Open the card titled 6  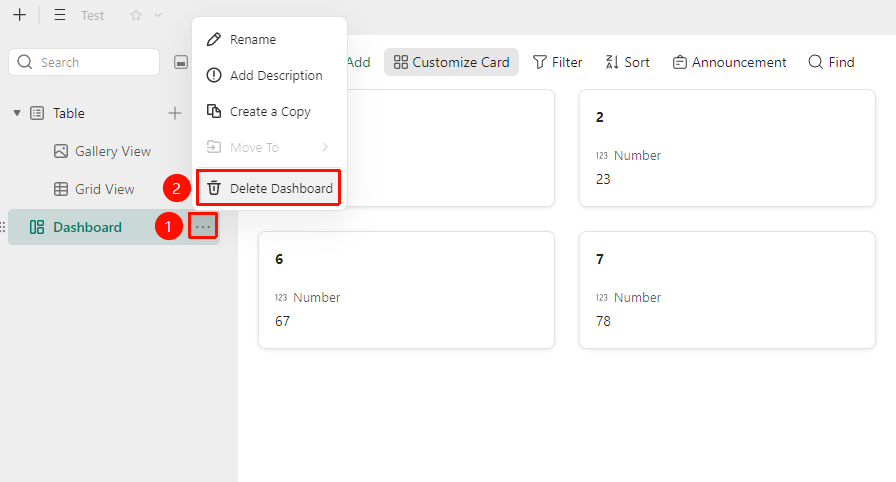(406, 290)
